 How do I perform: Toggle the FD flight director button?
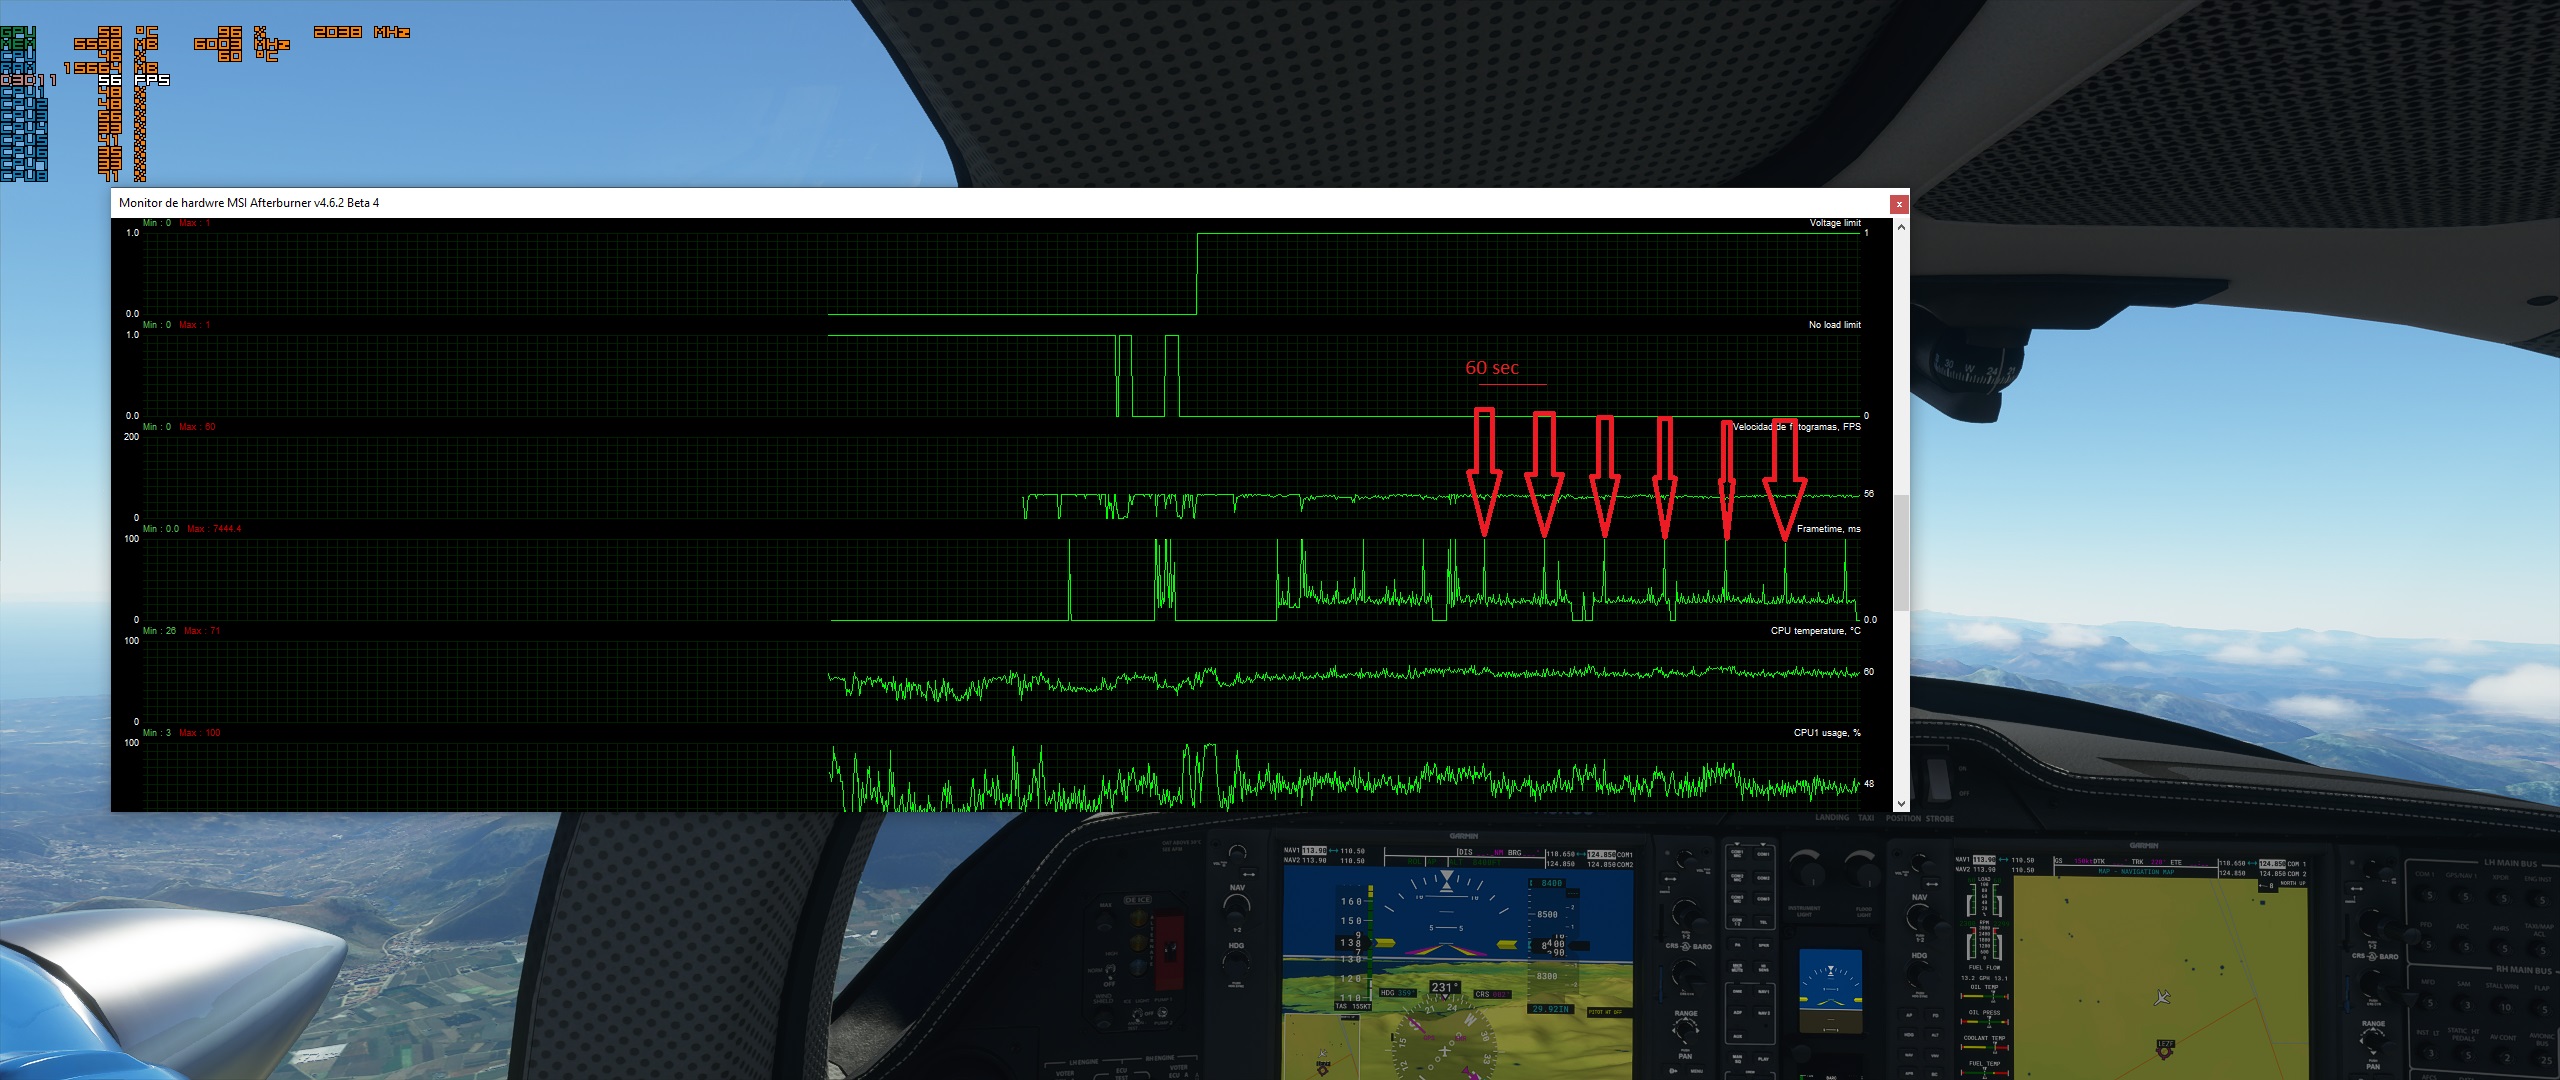coord(1935,1015)
